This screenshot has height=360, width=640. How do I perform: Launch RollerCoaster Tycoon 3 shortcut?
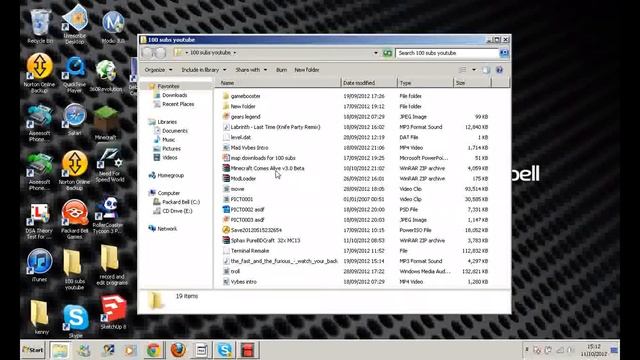(x=108, y=215)
